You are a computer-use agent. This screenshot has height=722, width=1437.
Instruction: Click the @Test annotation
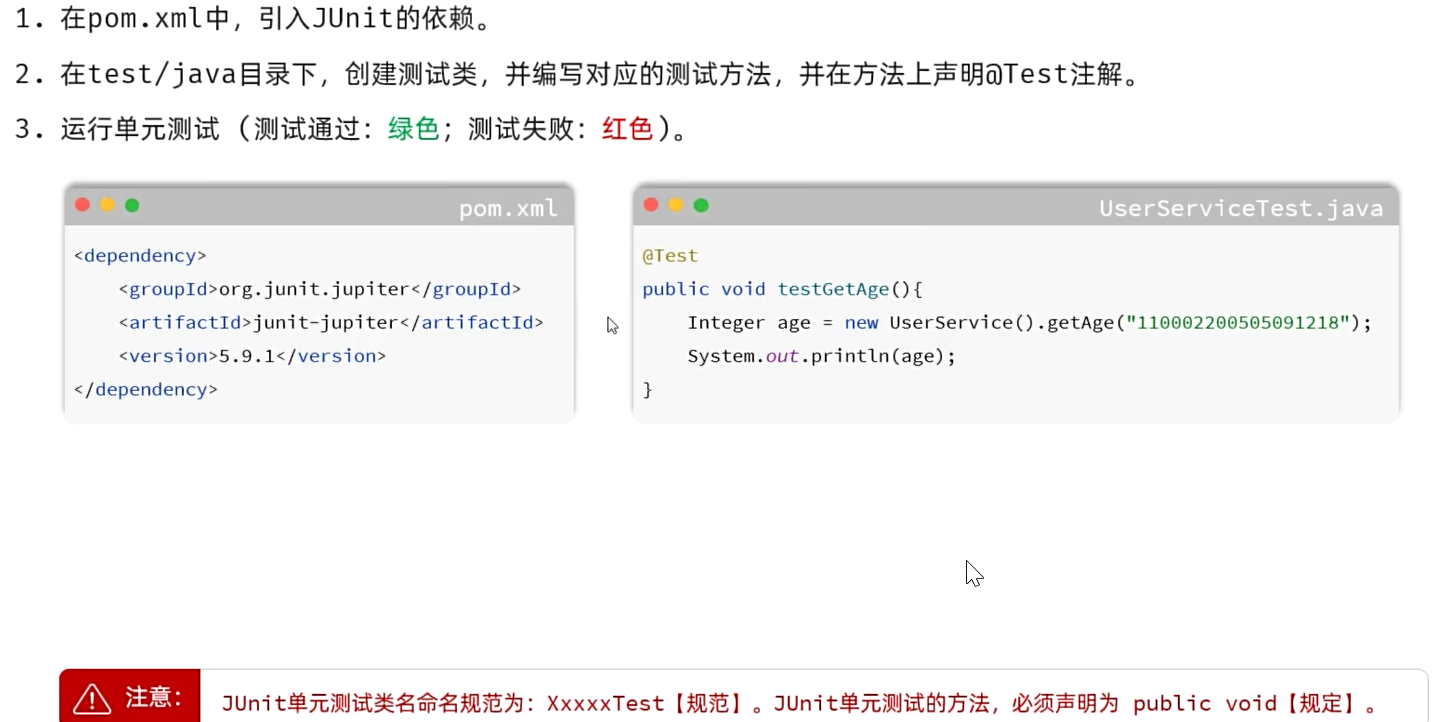tap(670, 256)
